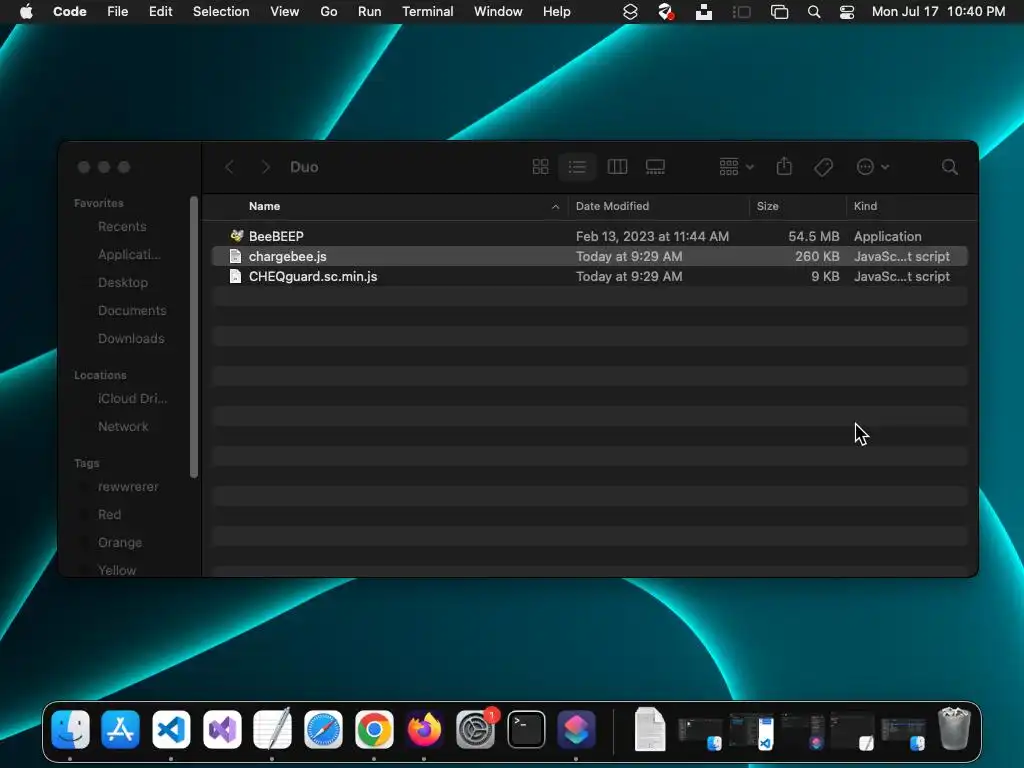1024x768 pixels.
Task: Toggle the Name sort direction arrow
Action: tap(555, 207)
